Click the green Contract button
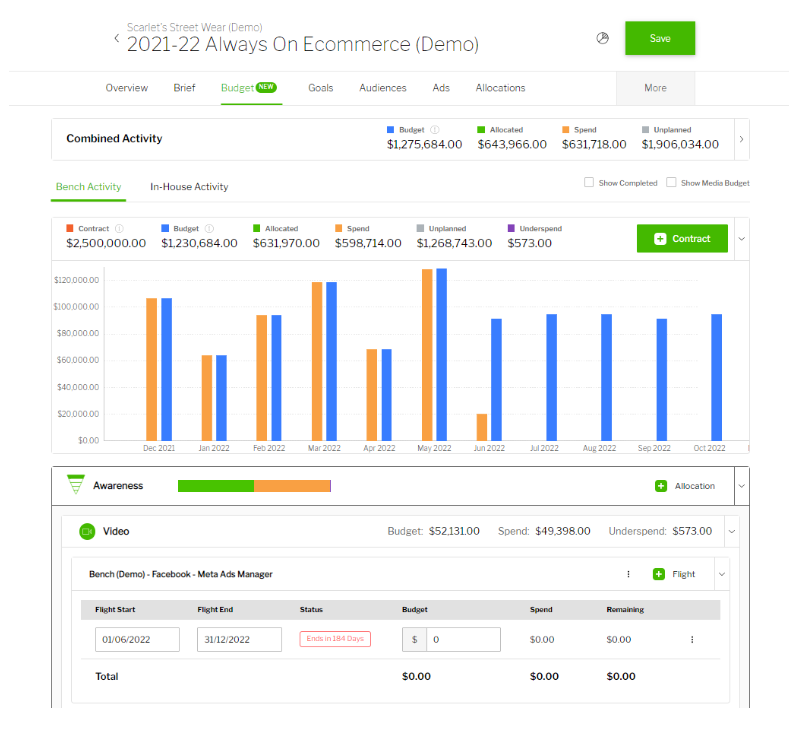This screenshot has width=811, height=731. pos(682,239)
